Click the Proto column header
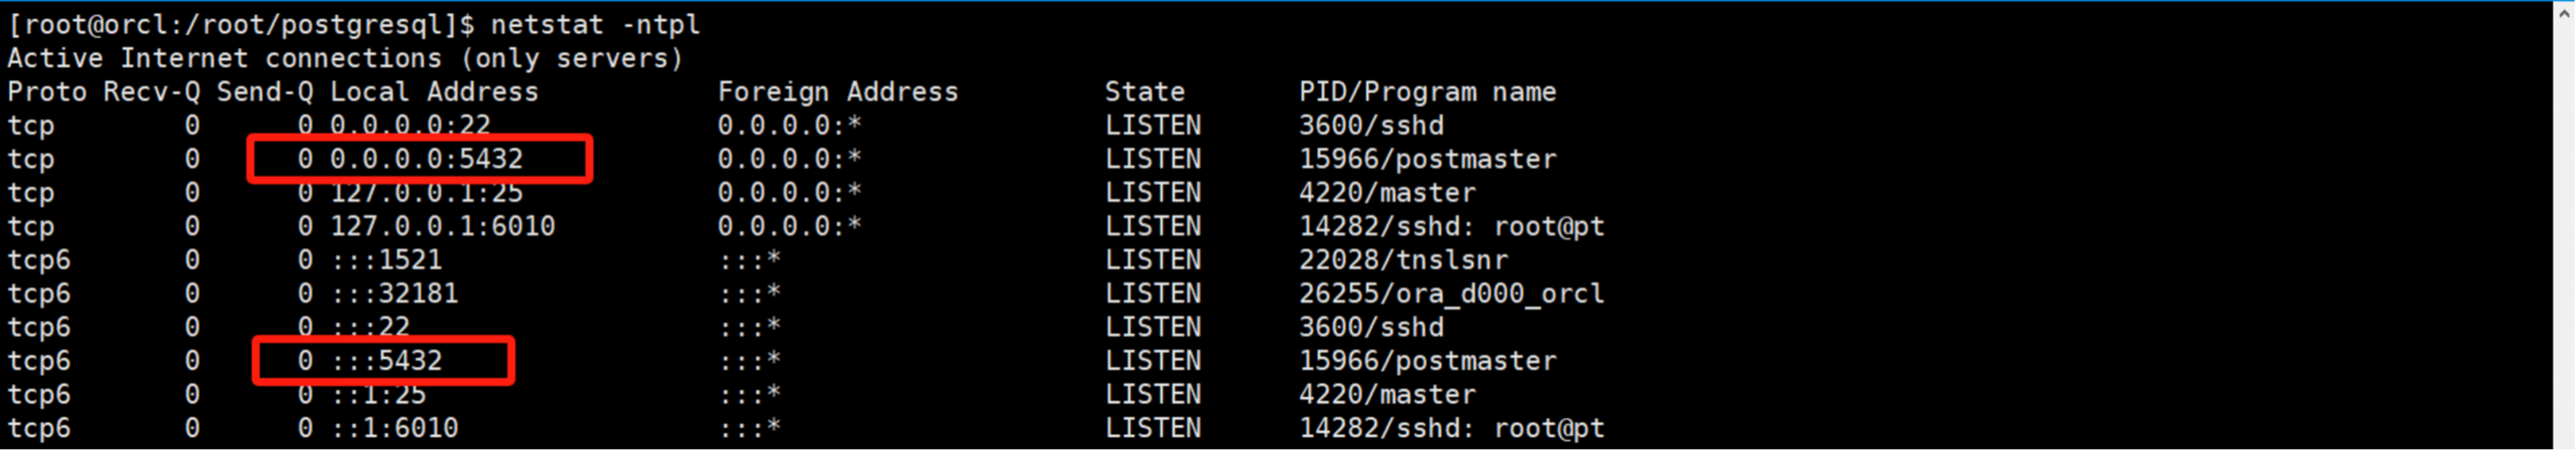Image resolution: width=2576 pixels, height=452 pixels. click(x=47, y=92)
